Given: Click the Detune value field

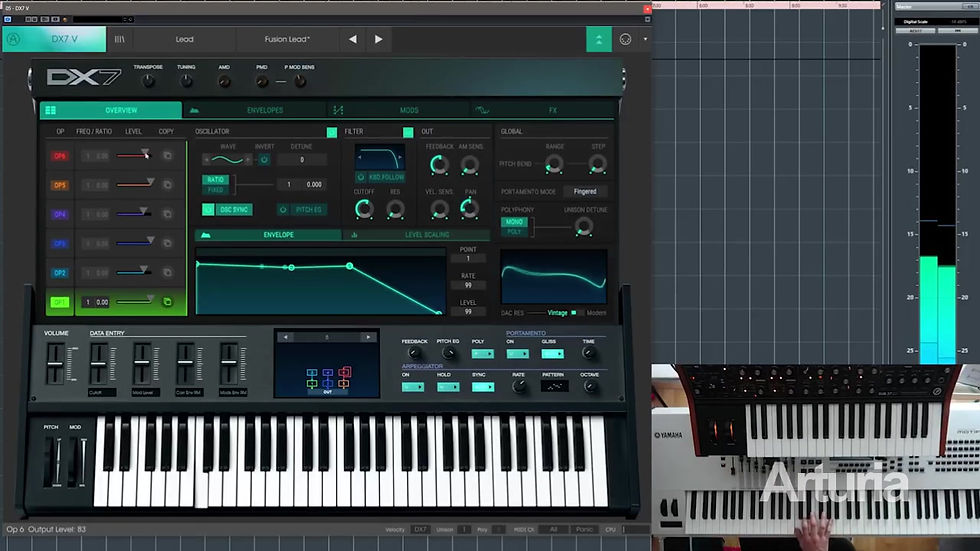Looking at the screenshot, I should 302,160.
